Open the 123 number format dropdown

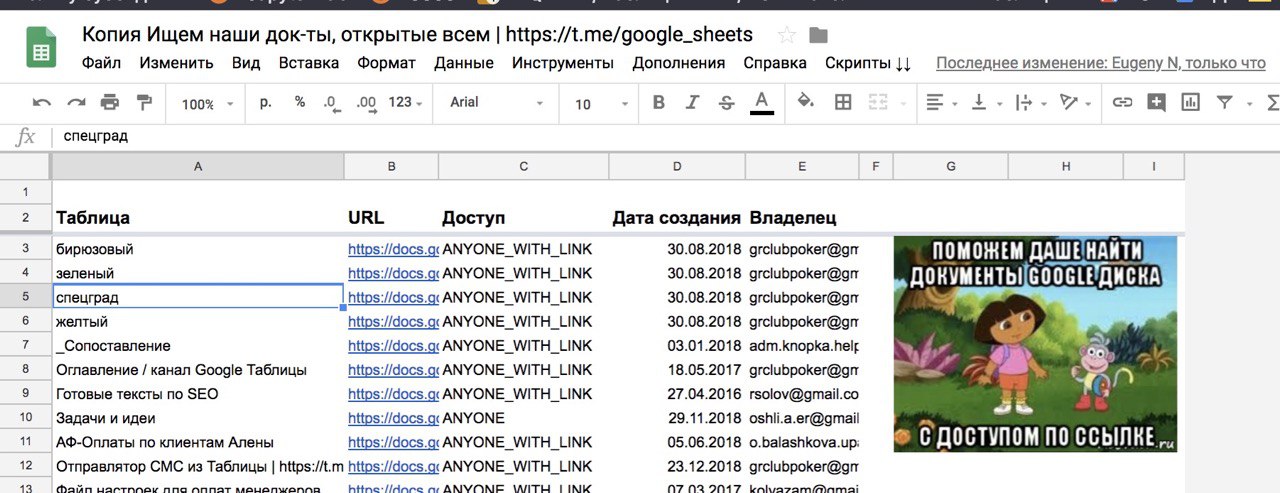click(405, 102)
